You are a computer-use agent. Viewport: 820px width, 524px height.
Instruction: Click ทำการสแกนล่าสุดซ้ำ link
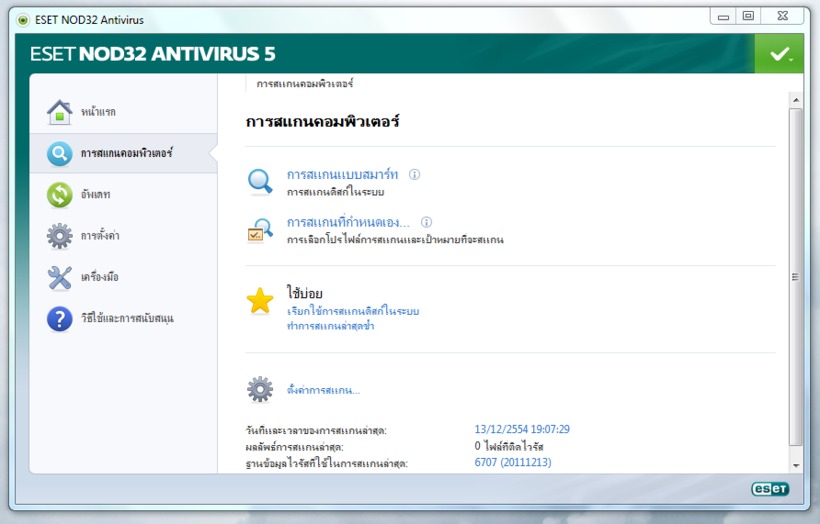(331, 326)
